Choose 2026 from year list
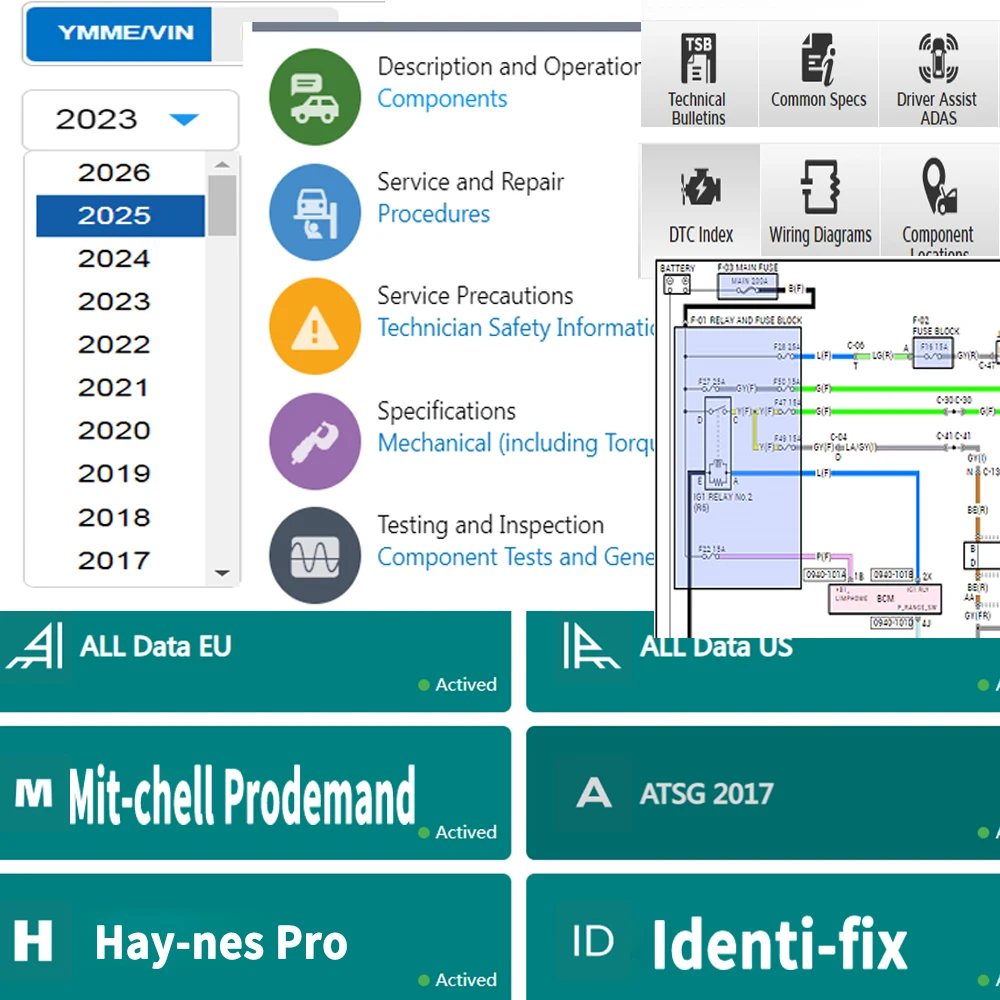This screenshot has height=1000, width=1000. 114,172
